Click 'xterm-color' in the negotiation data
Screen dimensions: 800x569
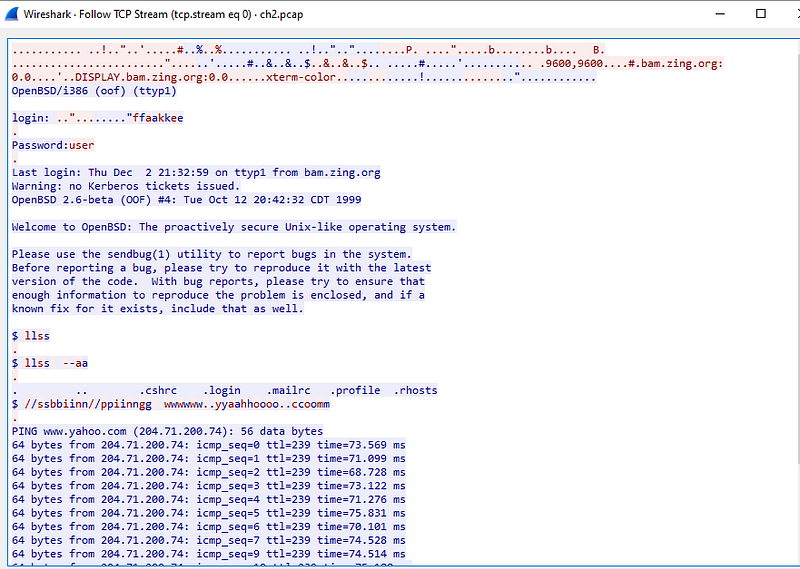click(301, 77)
